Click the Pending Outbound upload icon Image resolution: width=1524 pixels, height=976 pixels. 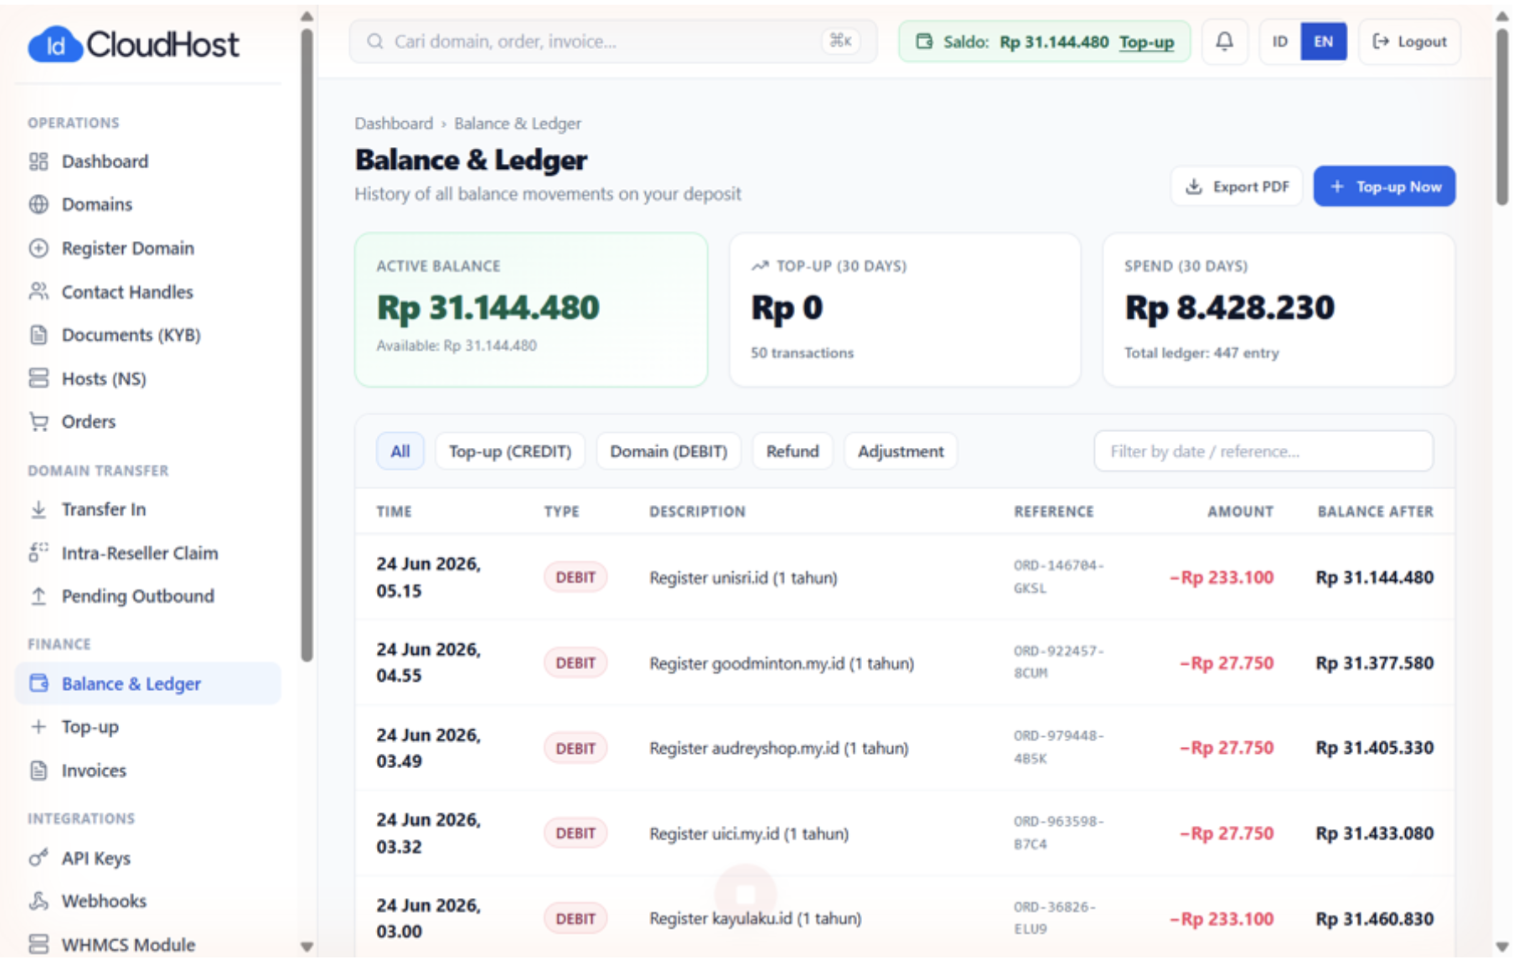(x=39, y=597)
